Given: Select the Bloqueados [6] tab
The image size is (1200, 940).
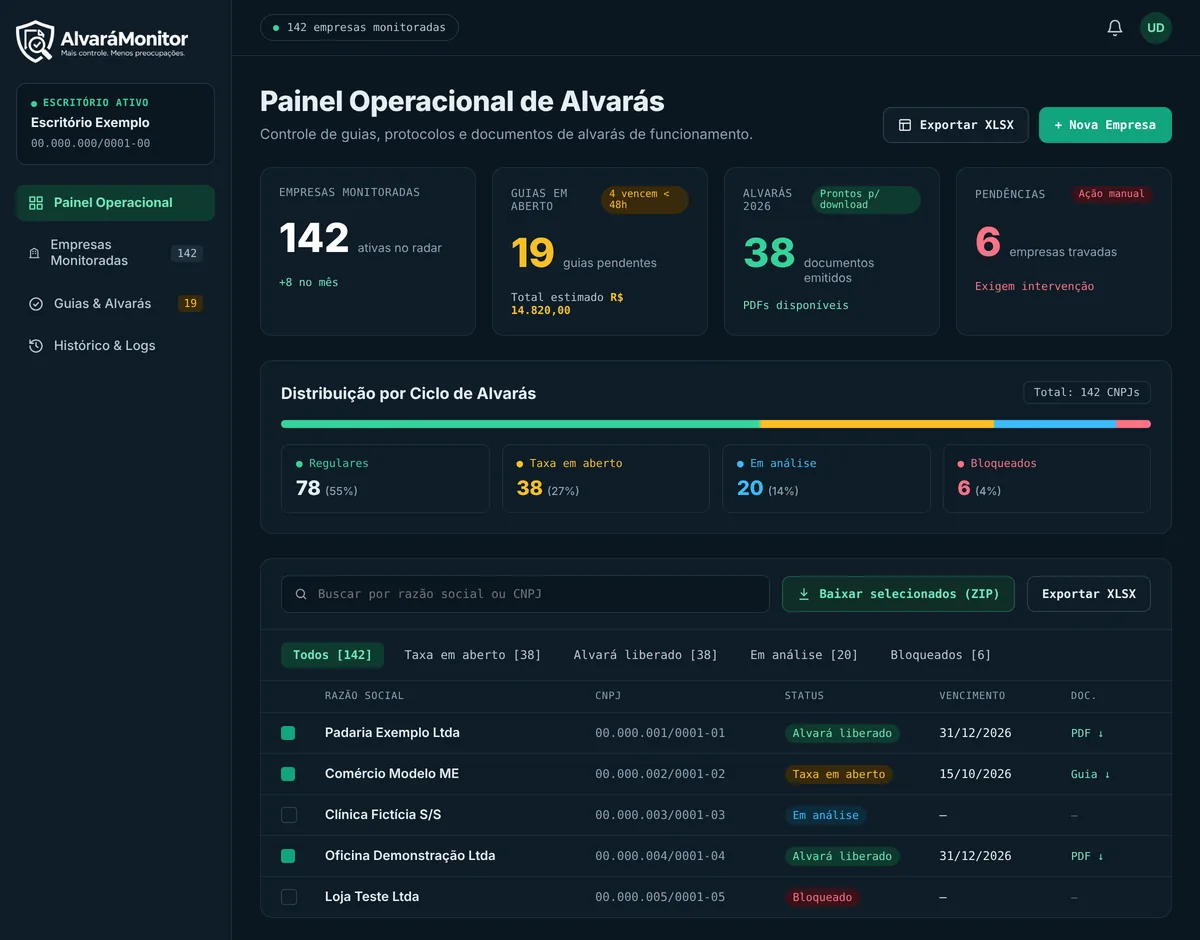Looking at the screenshot, I should click(940, 655).
